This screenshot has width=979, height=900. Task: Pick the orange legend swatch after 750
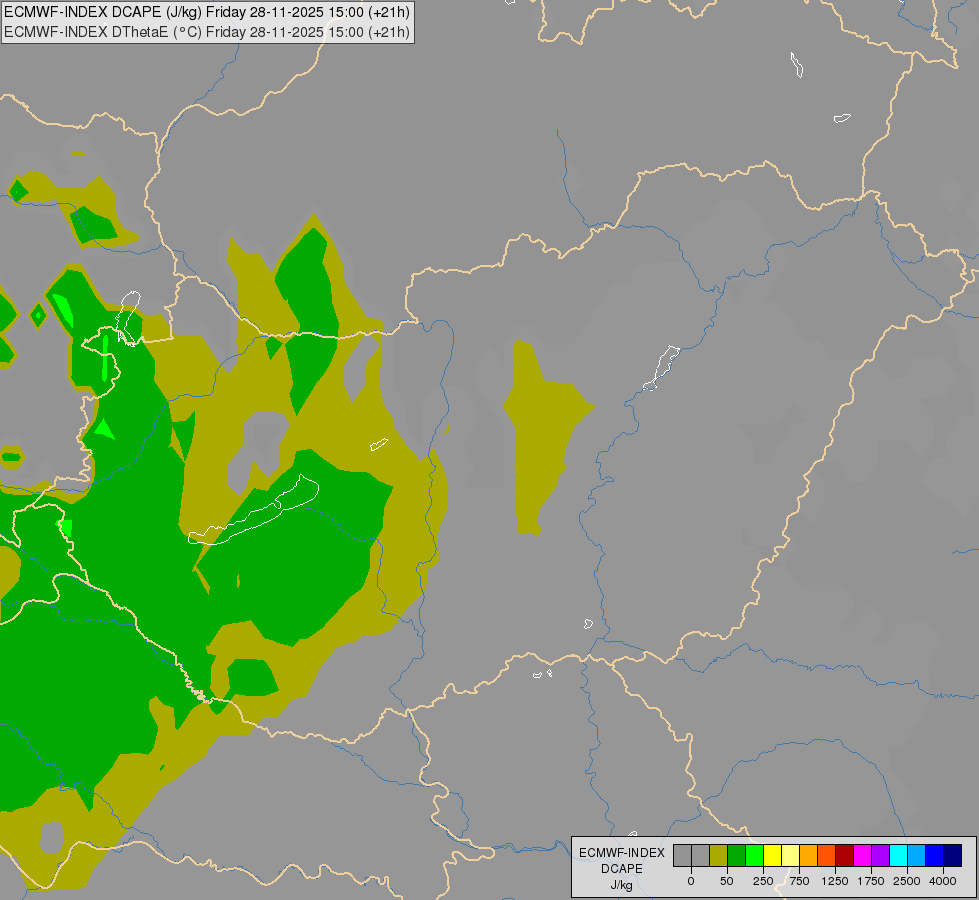[x=809, y=856]
